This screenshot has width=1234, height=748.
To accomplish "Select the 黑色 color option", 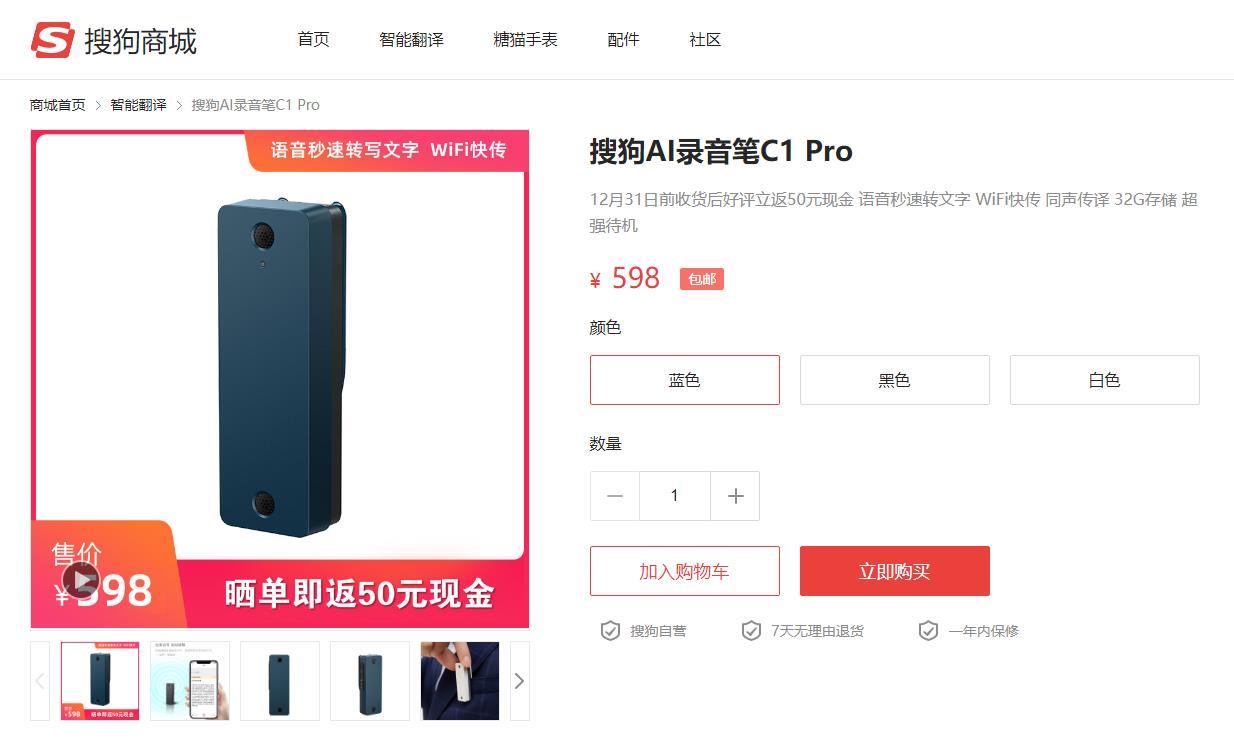I will [x=895, y=380].
